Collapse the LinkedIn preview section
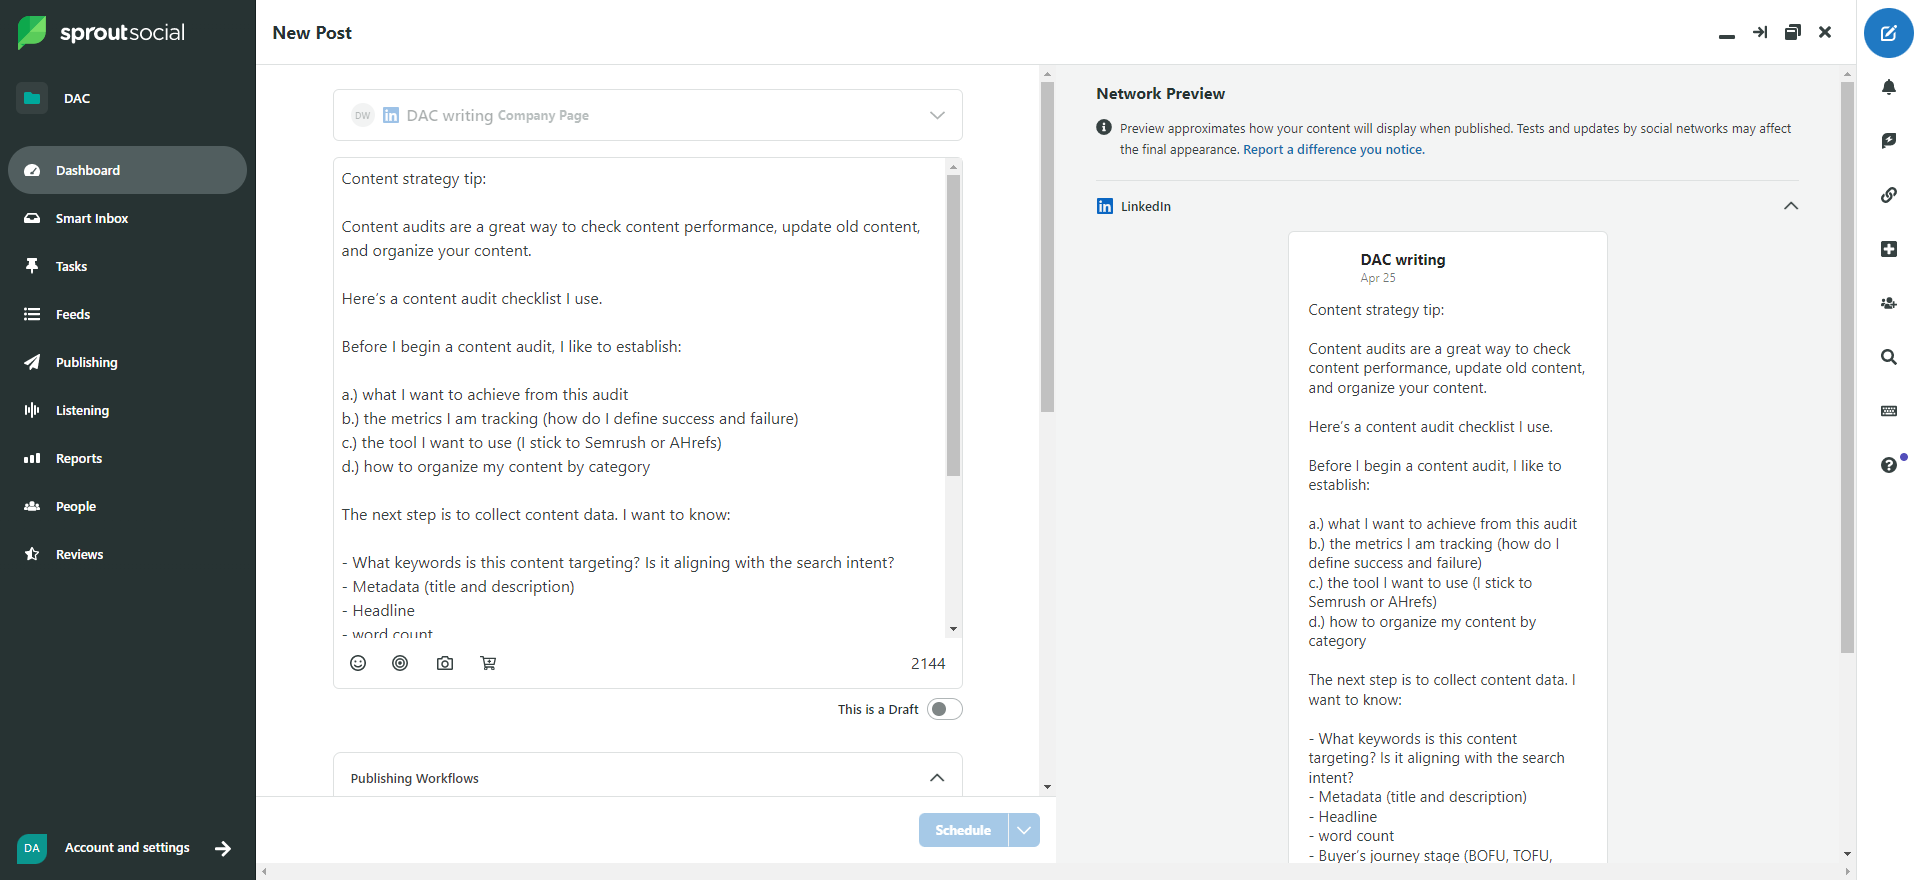 pos(1790,206)
